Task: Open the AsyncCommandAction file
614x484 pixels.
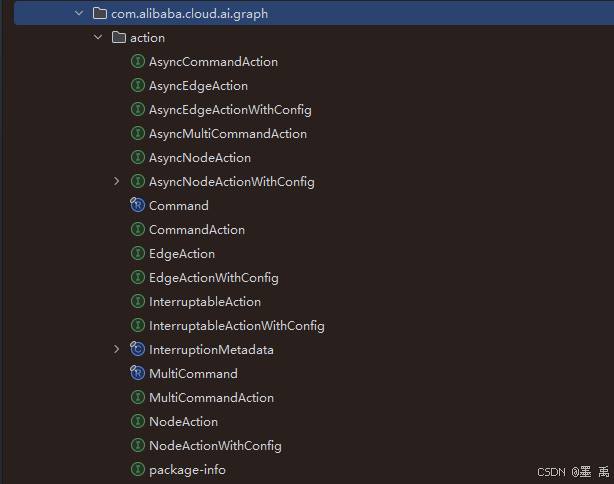Action: 213,62
